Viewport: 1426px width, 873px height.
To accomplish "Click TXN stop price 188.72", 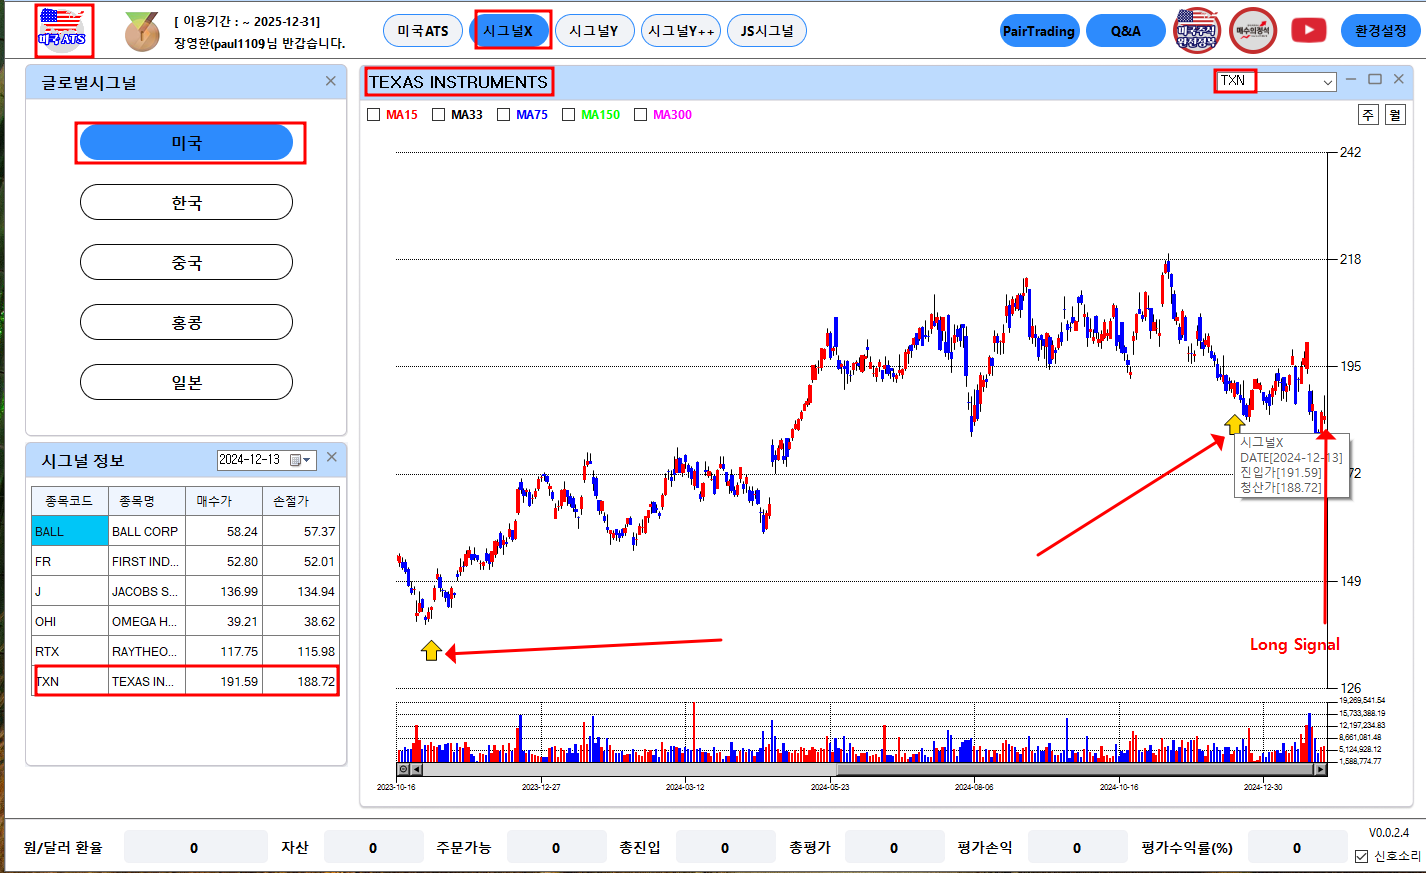I will (x=301, y=681).
